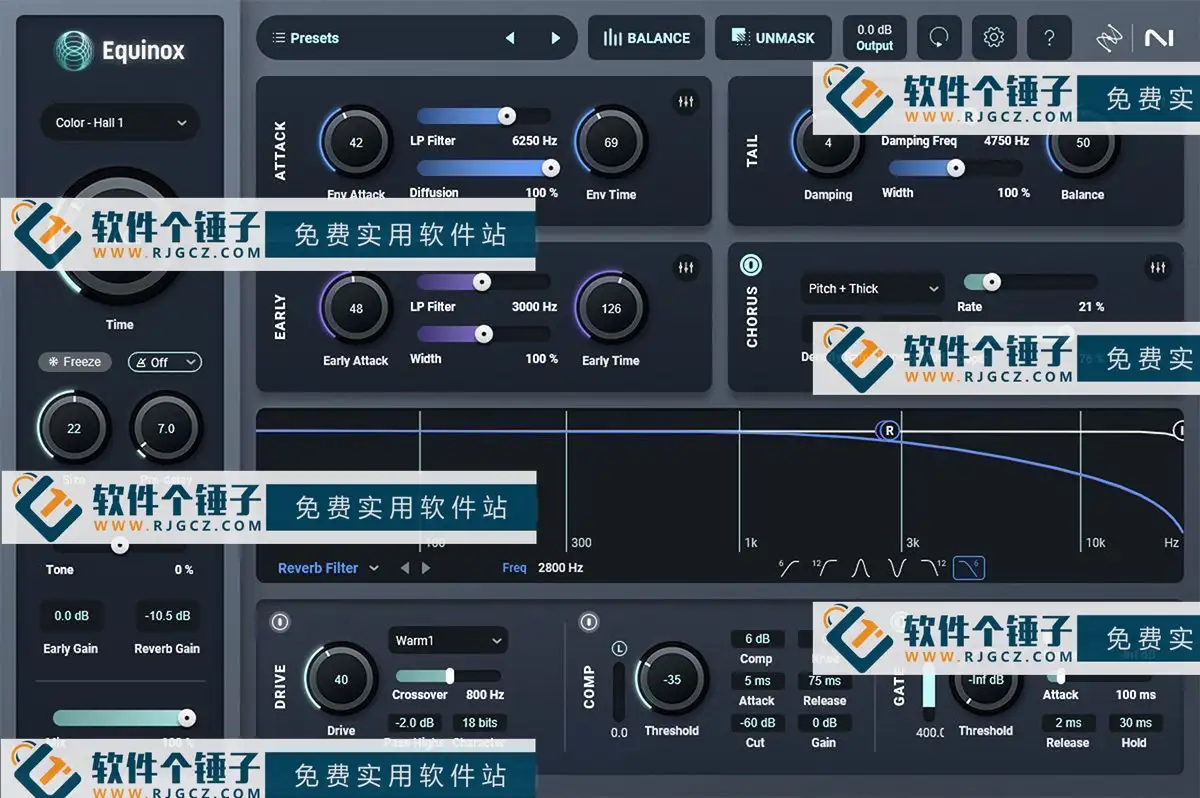Click the Reverb Gain -10.5 dB field

pyautogui.click(x=167, y=616)
